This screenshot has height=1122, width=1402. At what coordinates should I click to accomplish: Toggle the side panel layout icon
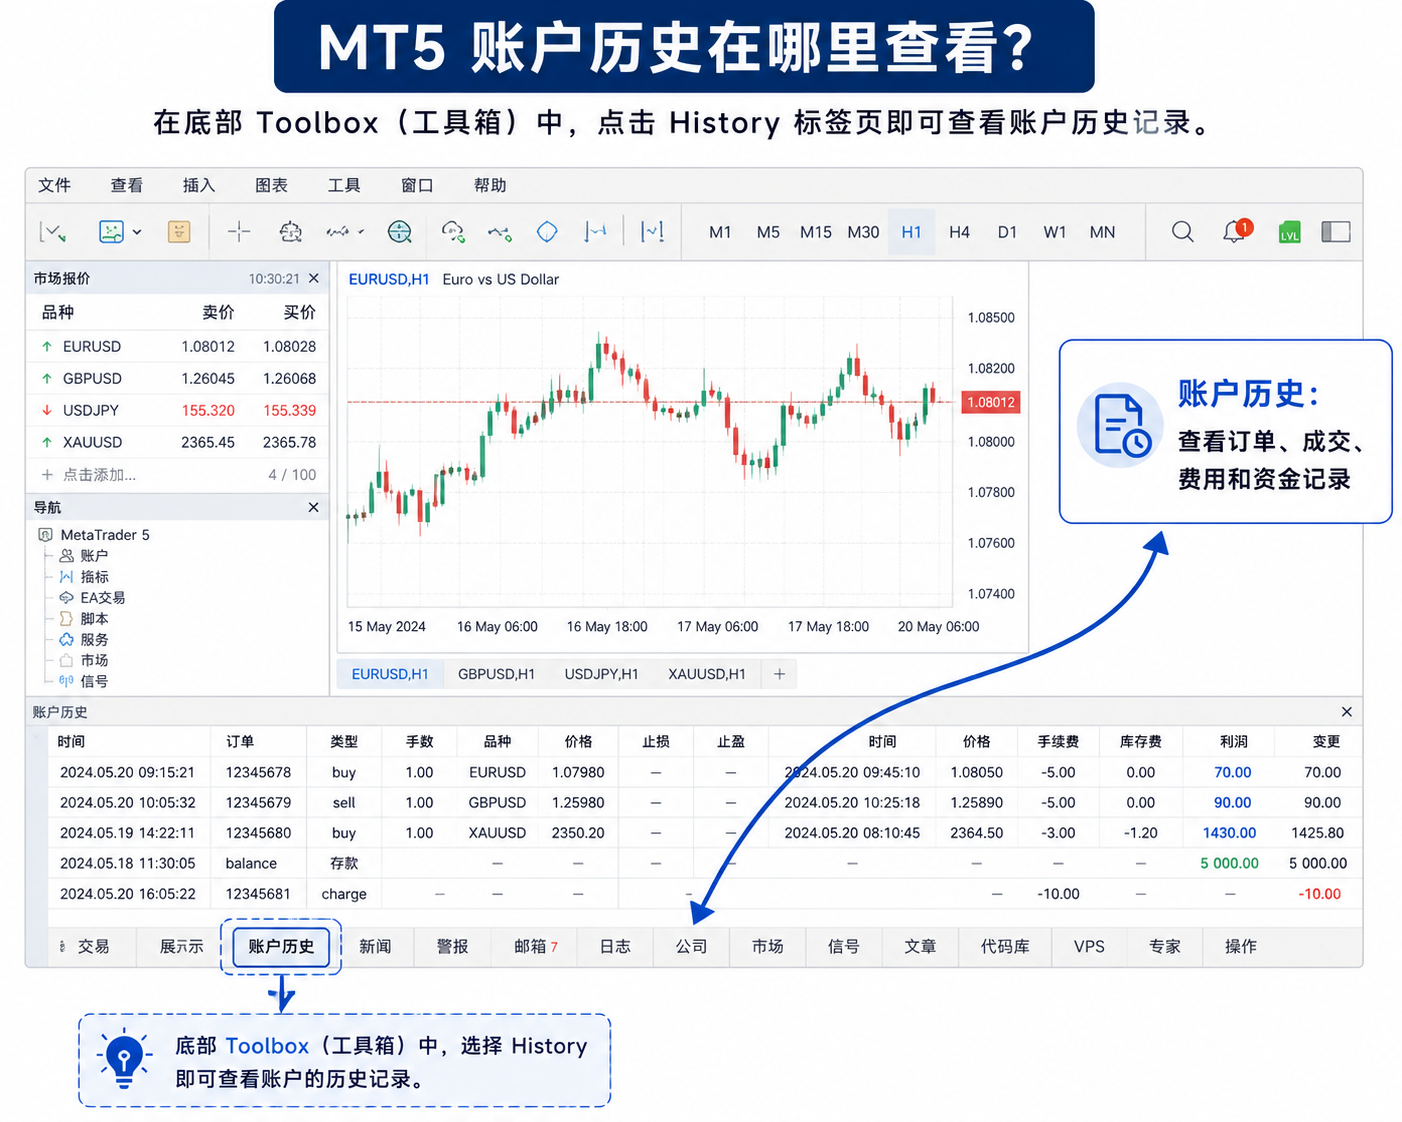1336,232
